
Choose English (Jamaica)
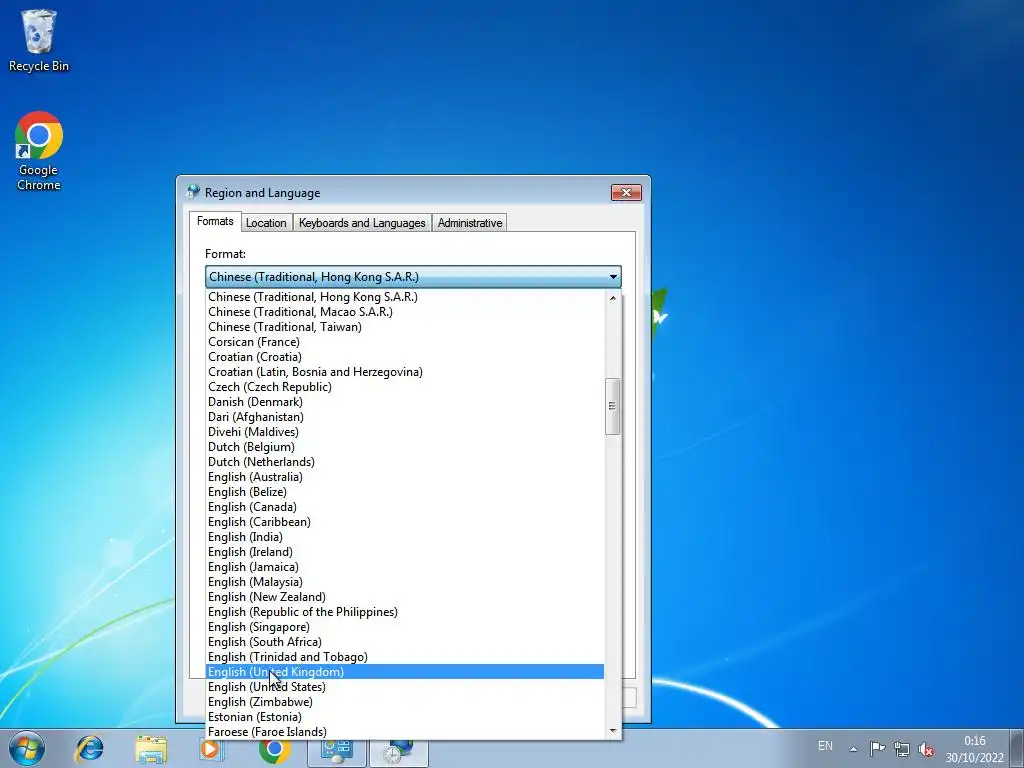coord(405,567)
